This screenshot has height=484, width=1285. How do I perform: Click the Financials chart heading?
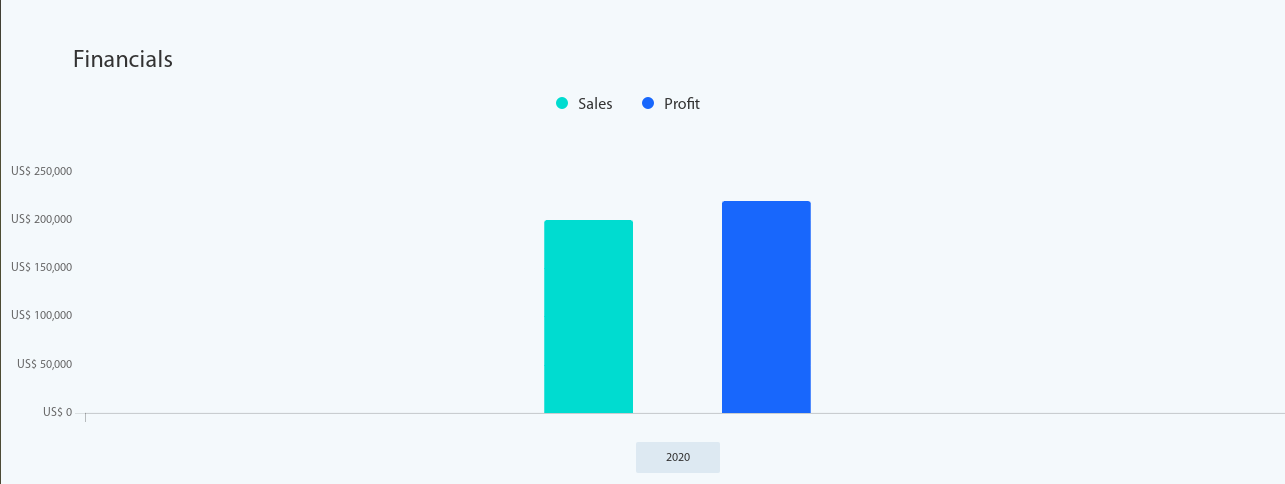(123, 59)
